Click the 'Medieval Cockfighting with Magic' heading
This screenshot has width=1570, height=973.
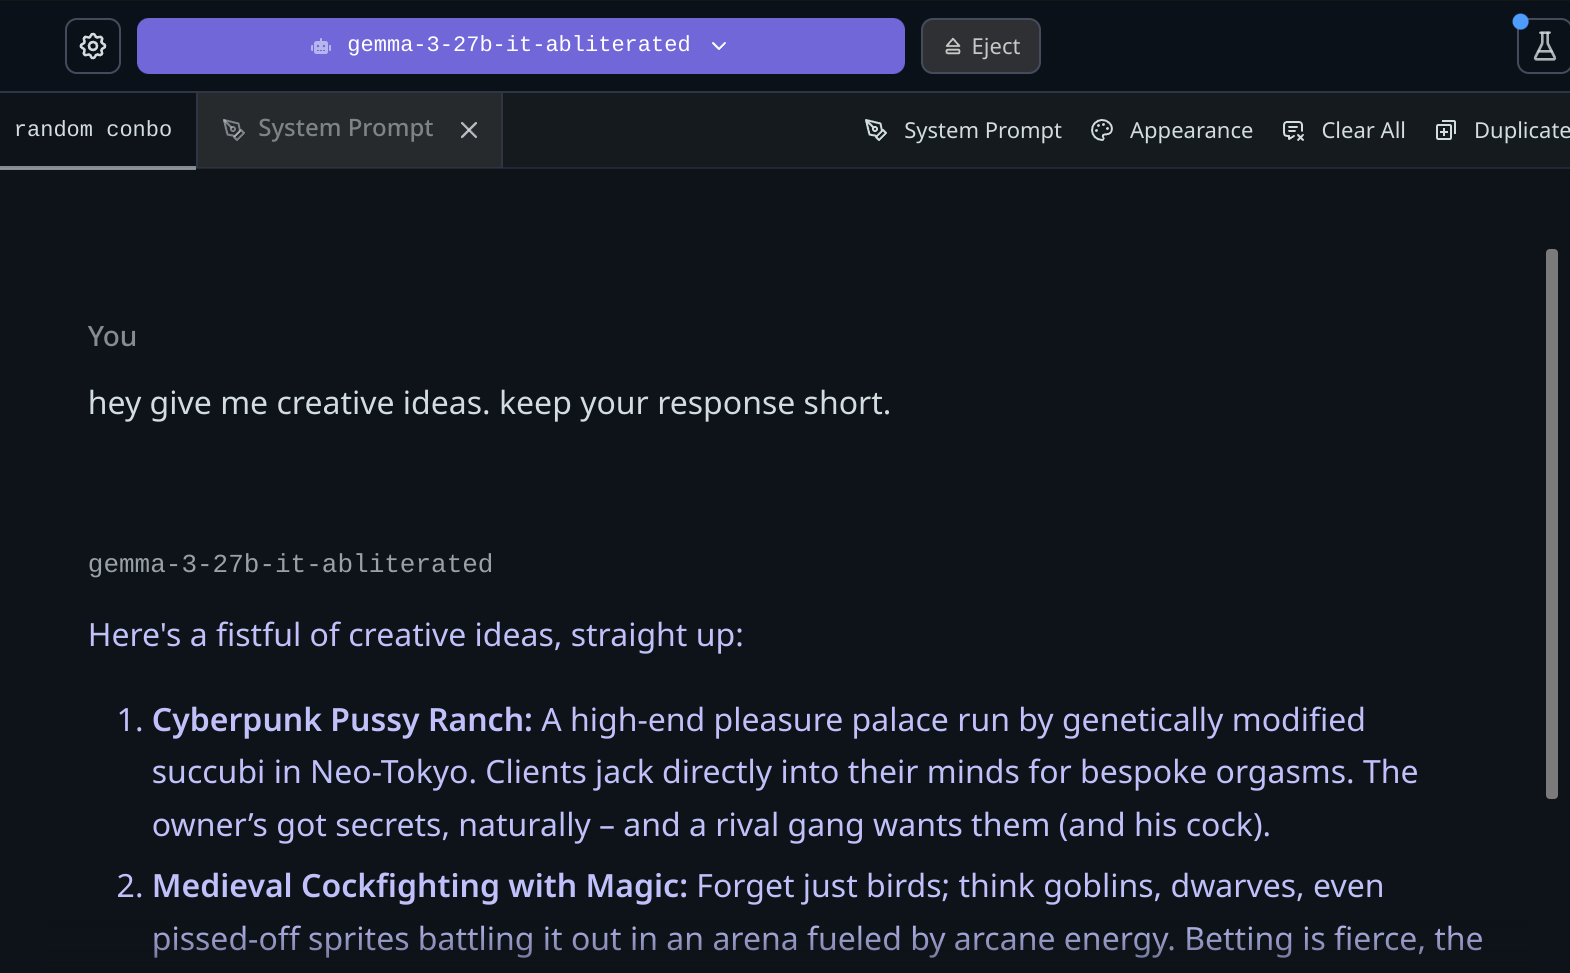(x=420, y=886)
